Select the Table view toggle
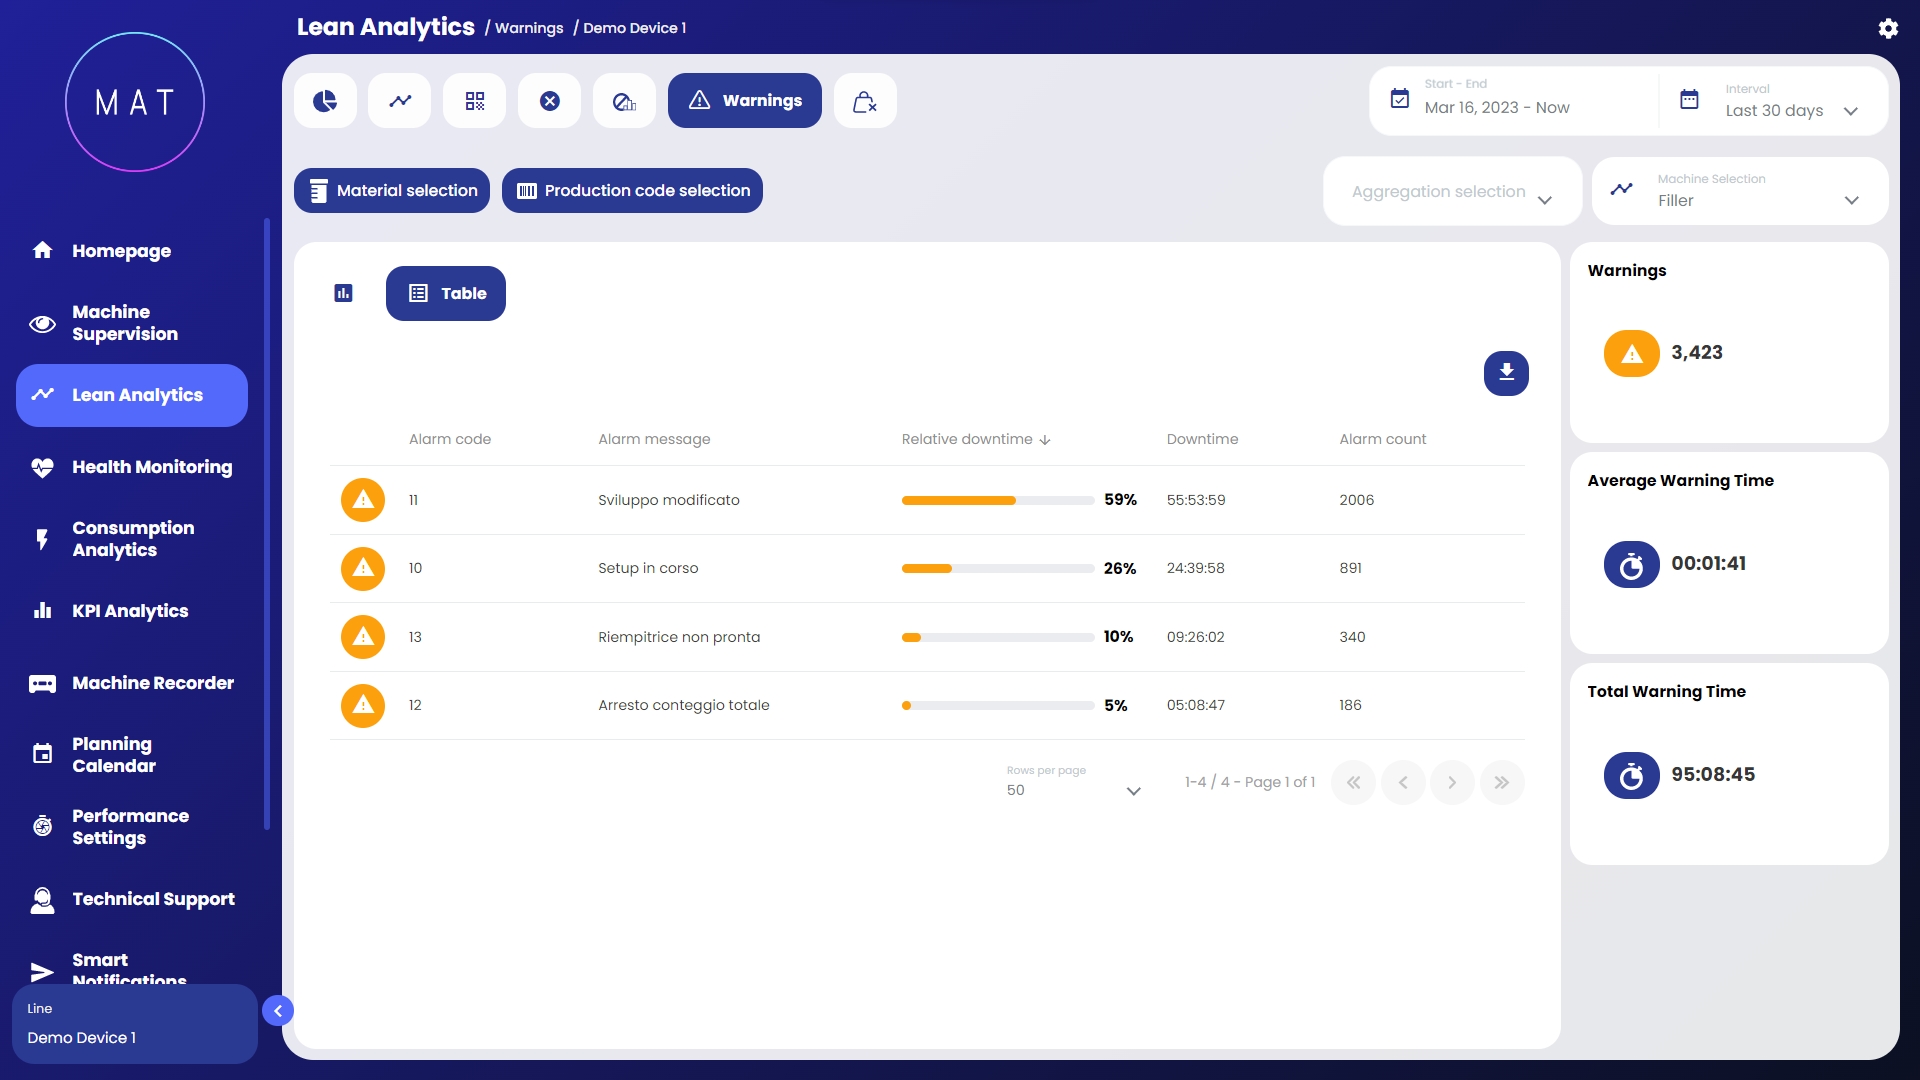Screen dimensions: 1920x1080 446,293
